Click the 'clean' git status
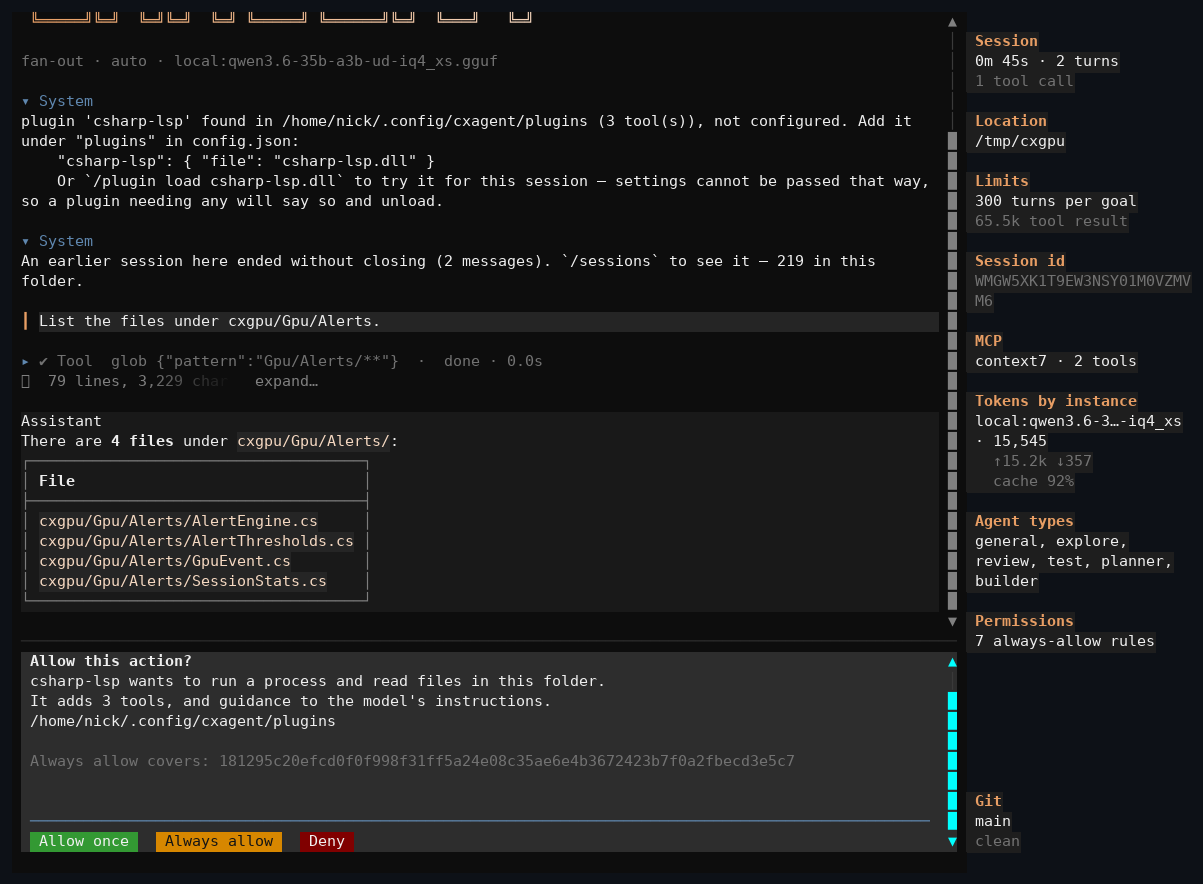Viewport: 1203px width, 884px height. (x=997, y=841)
